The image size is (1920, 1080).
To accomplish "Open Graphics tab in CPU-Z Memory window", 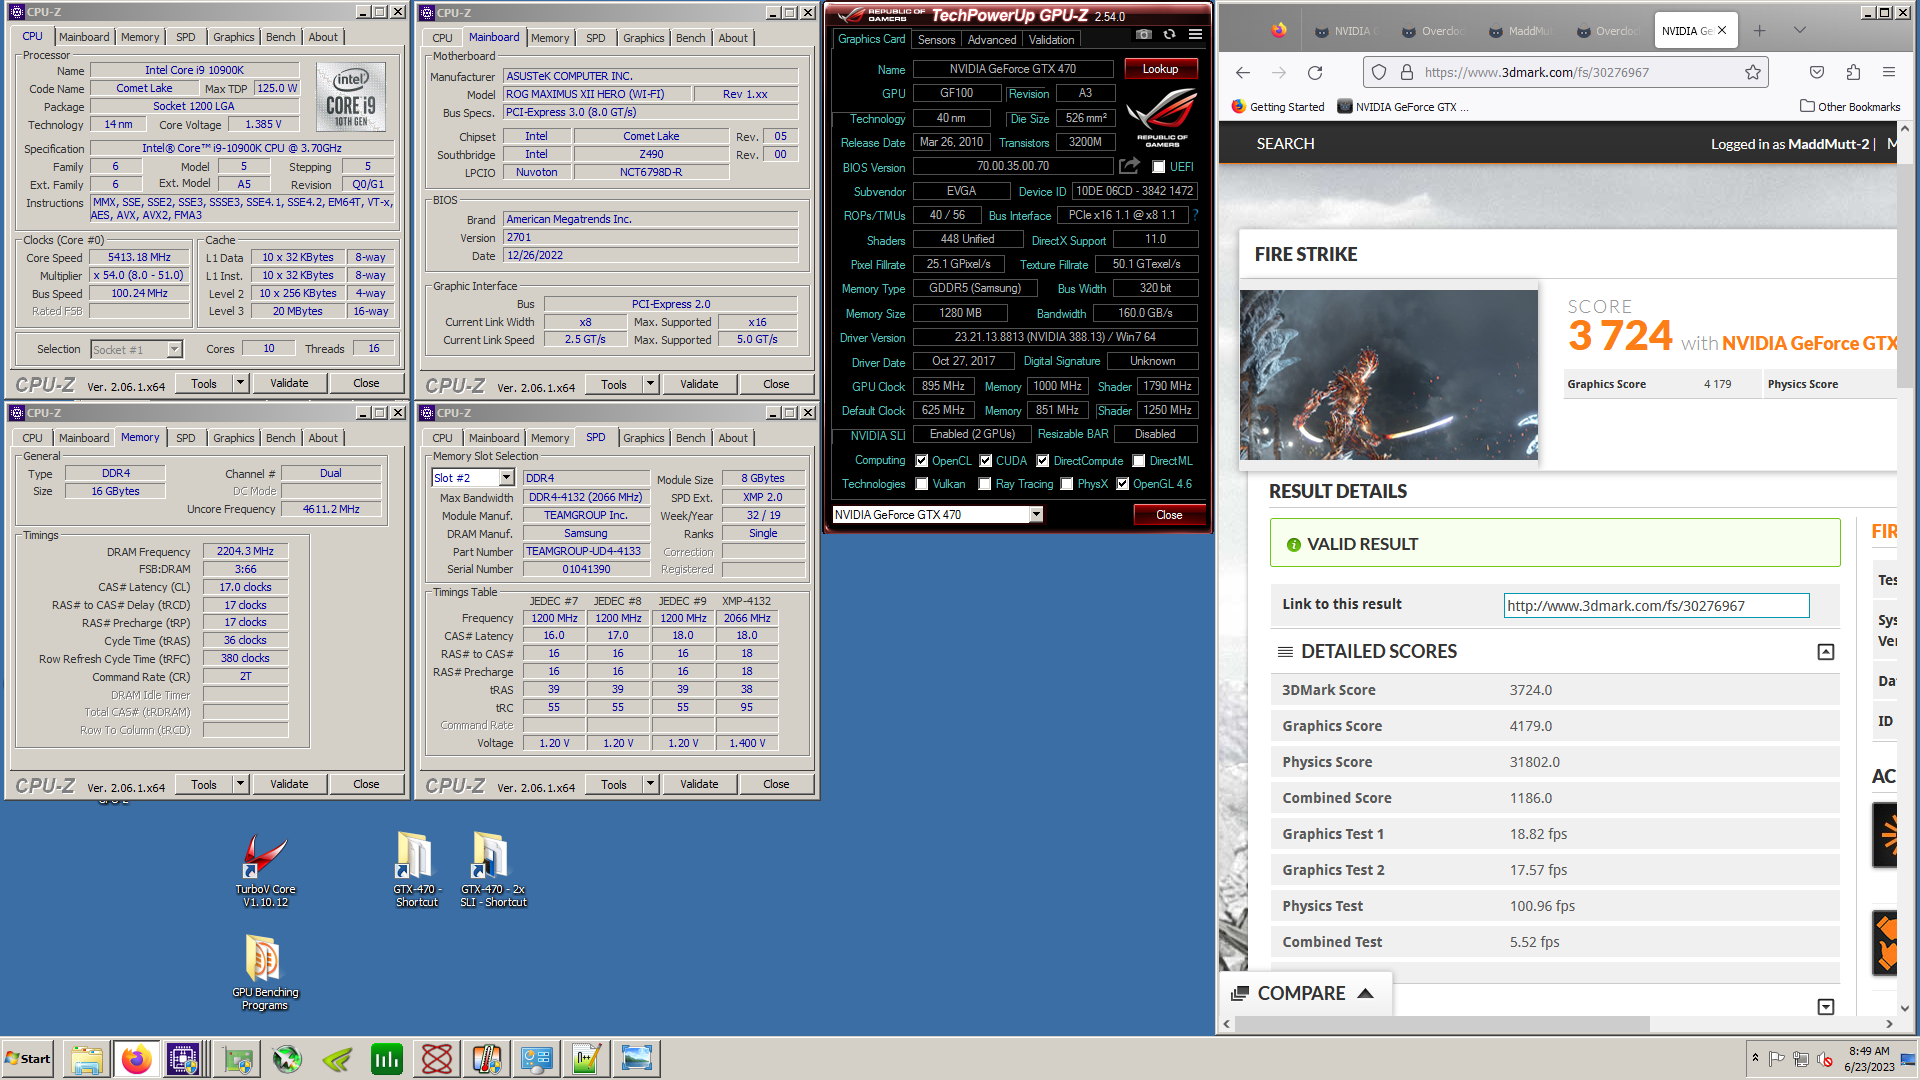I will (x=234, y=438).
